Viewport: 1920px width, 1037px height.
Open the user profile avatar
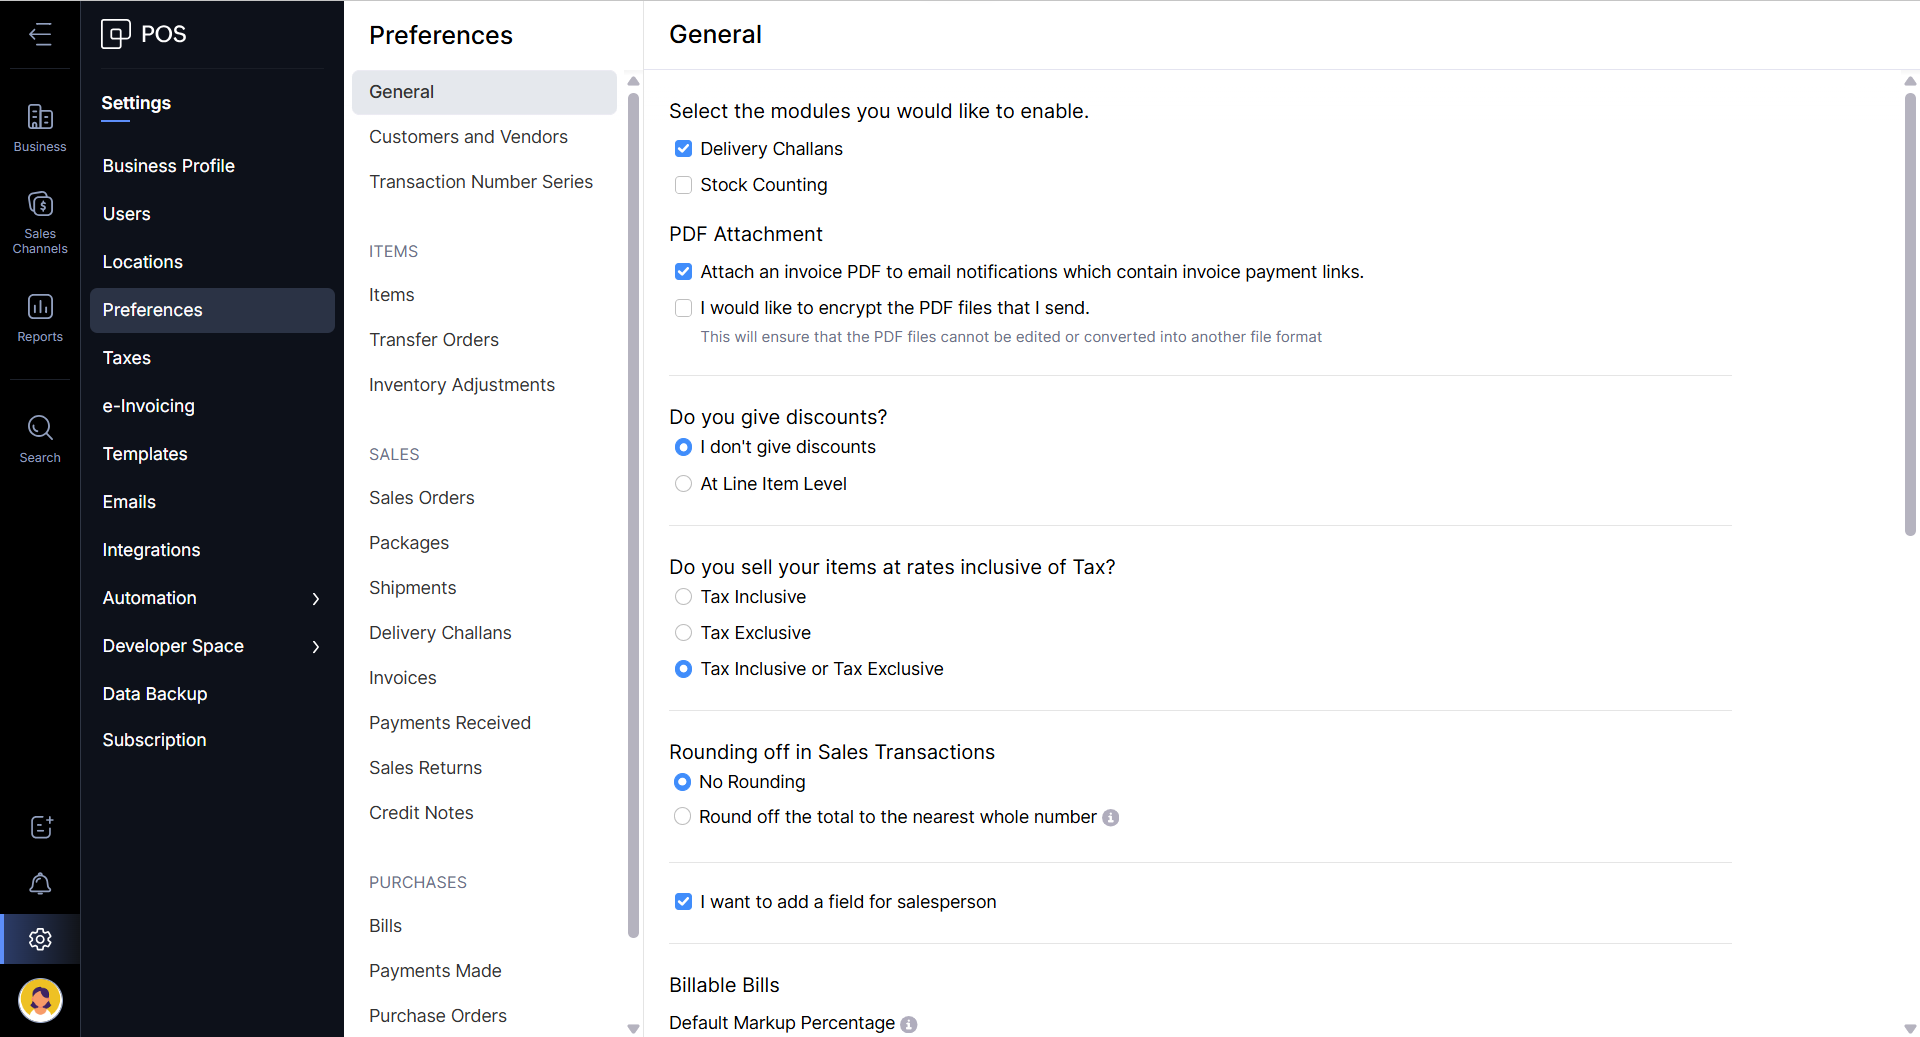(40, 1000)
